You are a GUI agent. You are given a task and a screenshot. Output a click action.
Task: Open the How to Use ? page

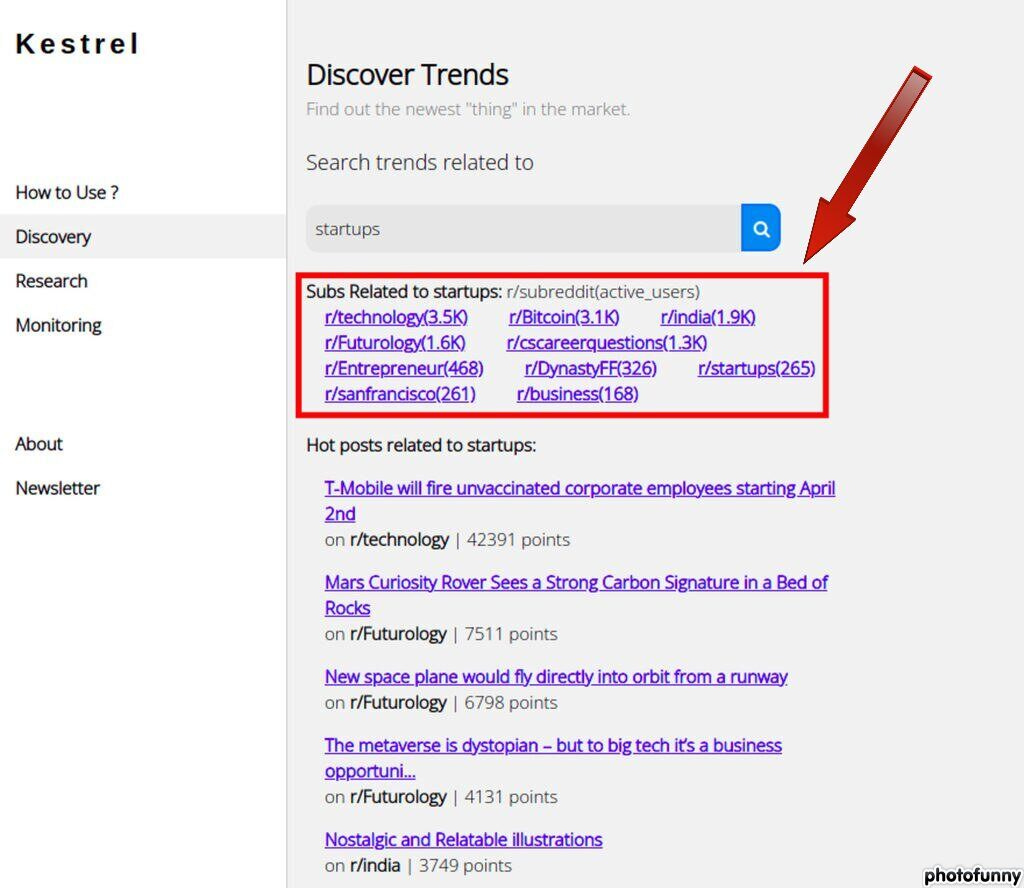67,192
